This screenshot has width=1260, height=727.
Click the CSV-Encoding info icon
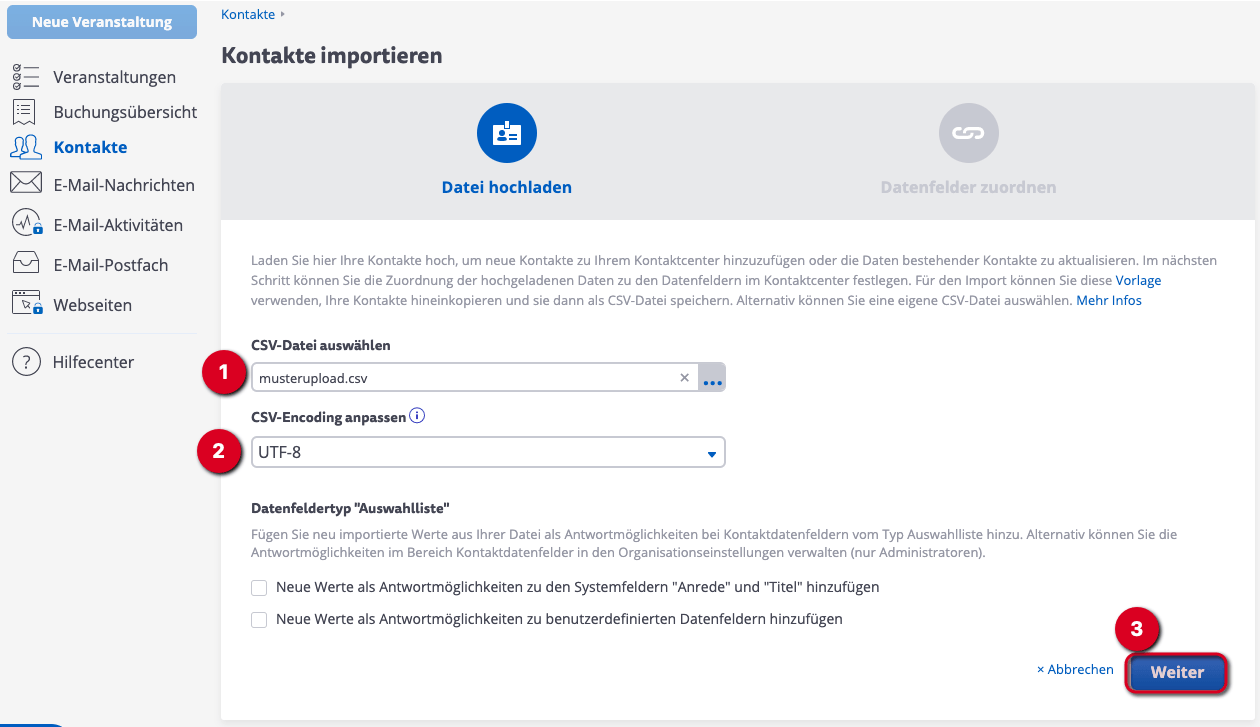[418, 416]
